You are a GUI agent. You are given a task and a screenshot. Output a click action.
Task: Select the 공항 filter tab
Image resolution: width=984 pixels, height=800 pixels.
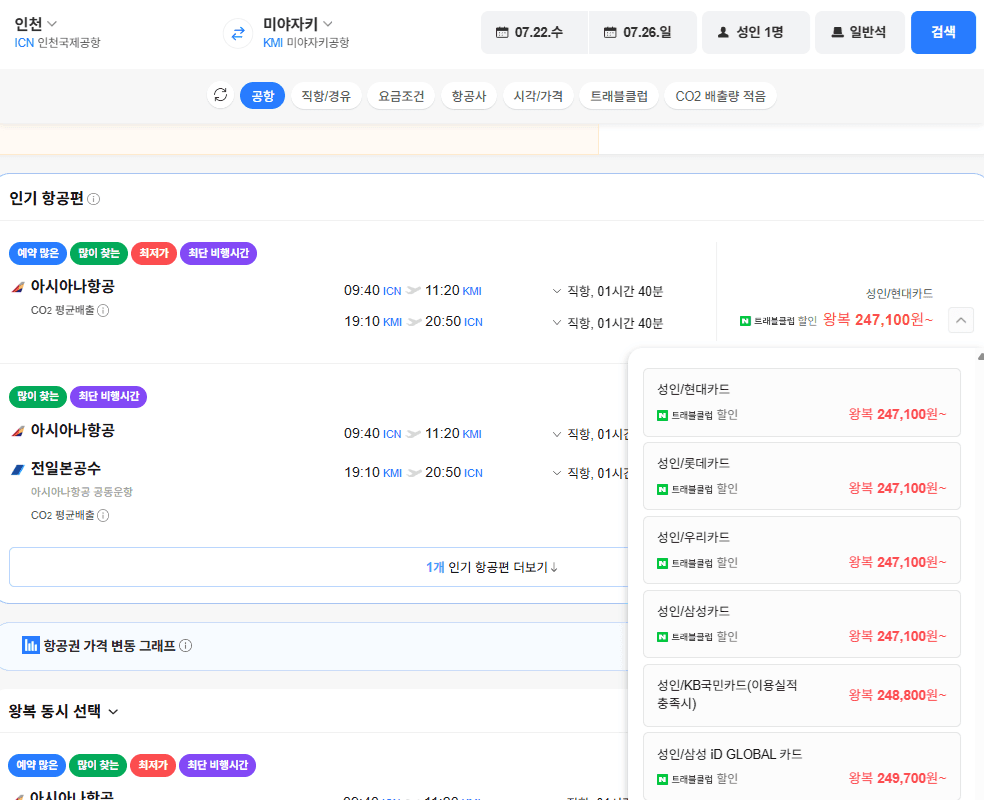[262, 96]
